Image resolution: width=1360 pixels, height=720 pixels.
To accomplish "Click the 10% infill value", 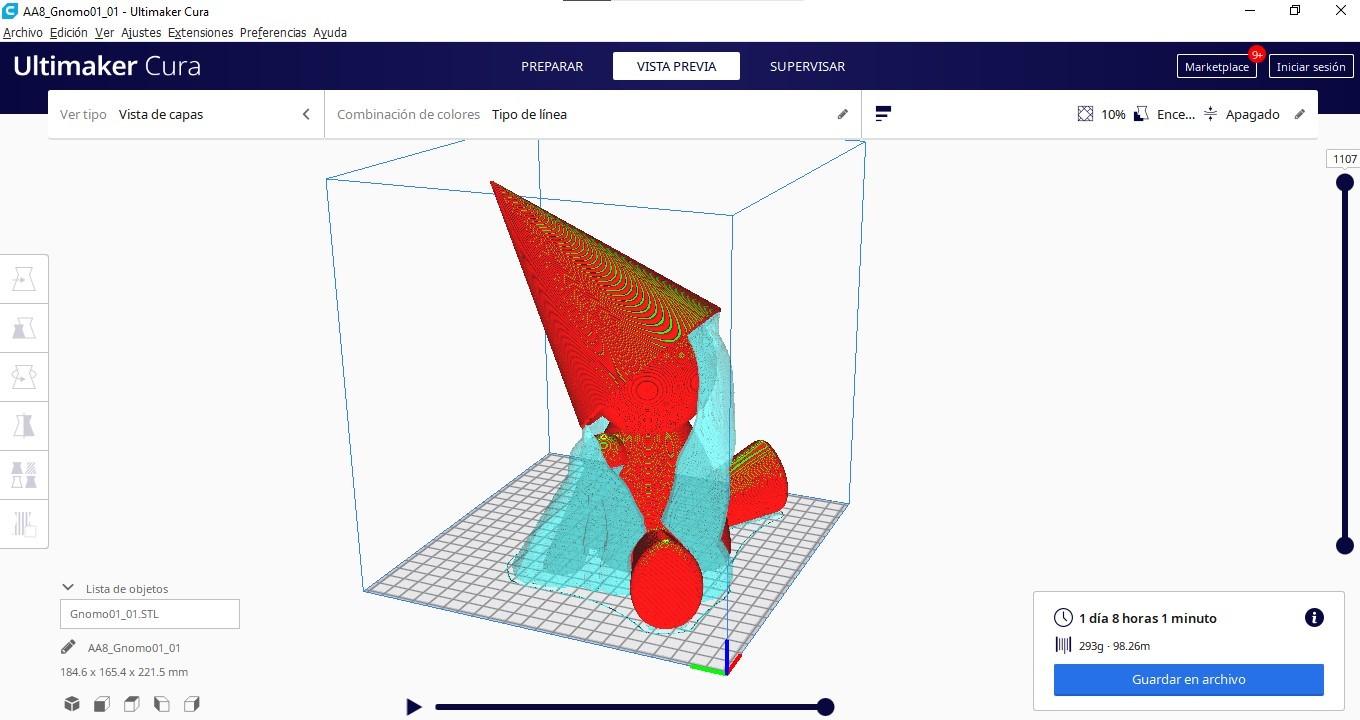I will [x=1113, y=114].
